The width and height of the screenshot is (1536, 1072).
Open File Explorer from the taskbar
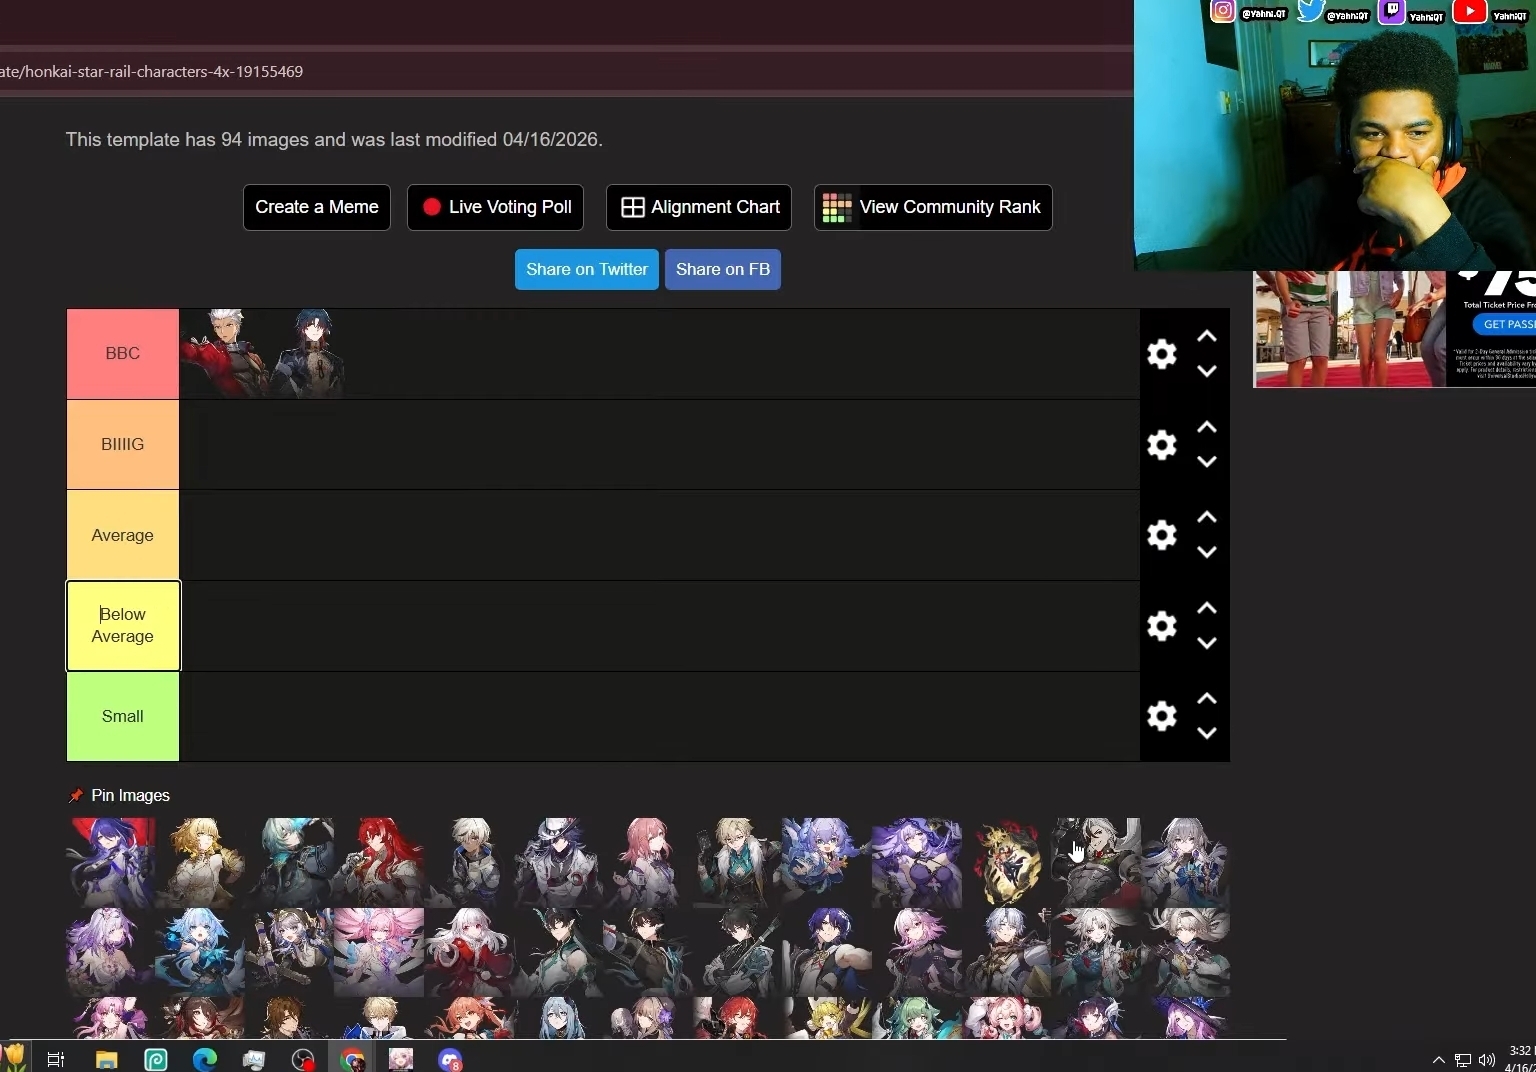[106, 1059]
